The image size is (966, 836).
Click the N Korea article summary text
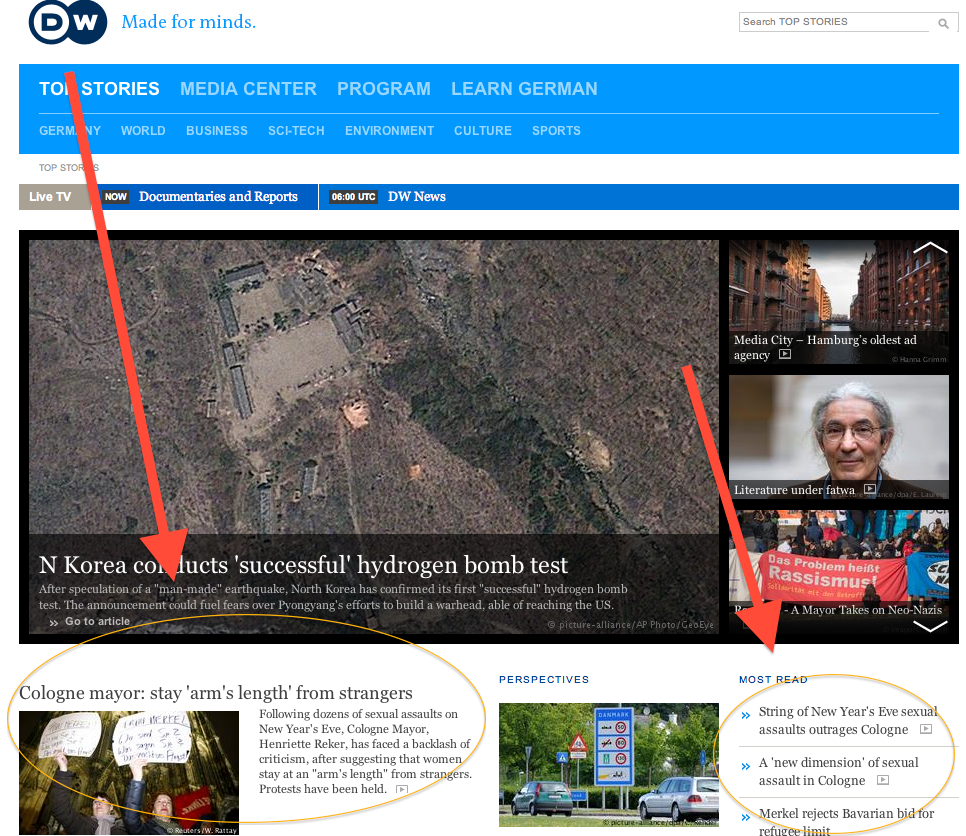[x=333, y=597]
